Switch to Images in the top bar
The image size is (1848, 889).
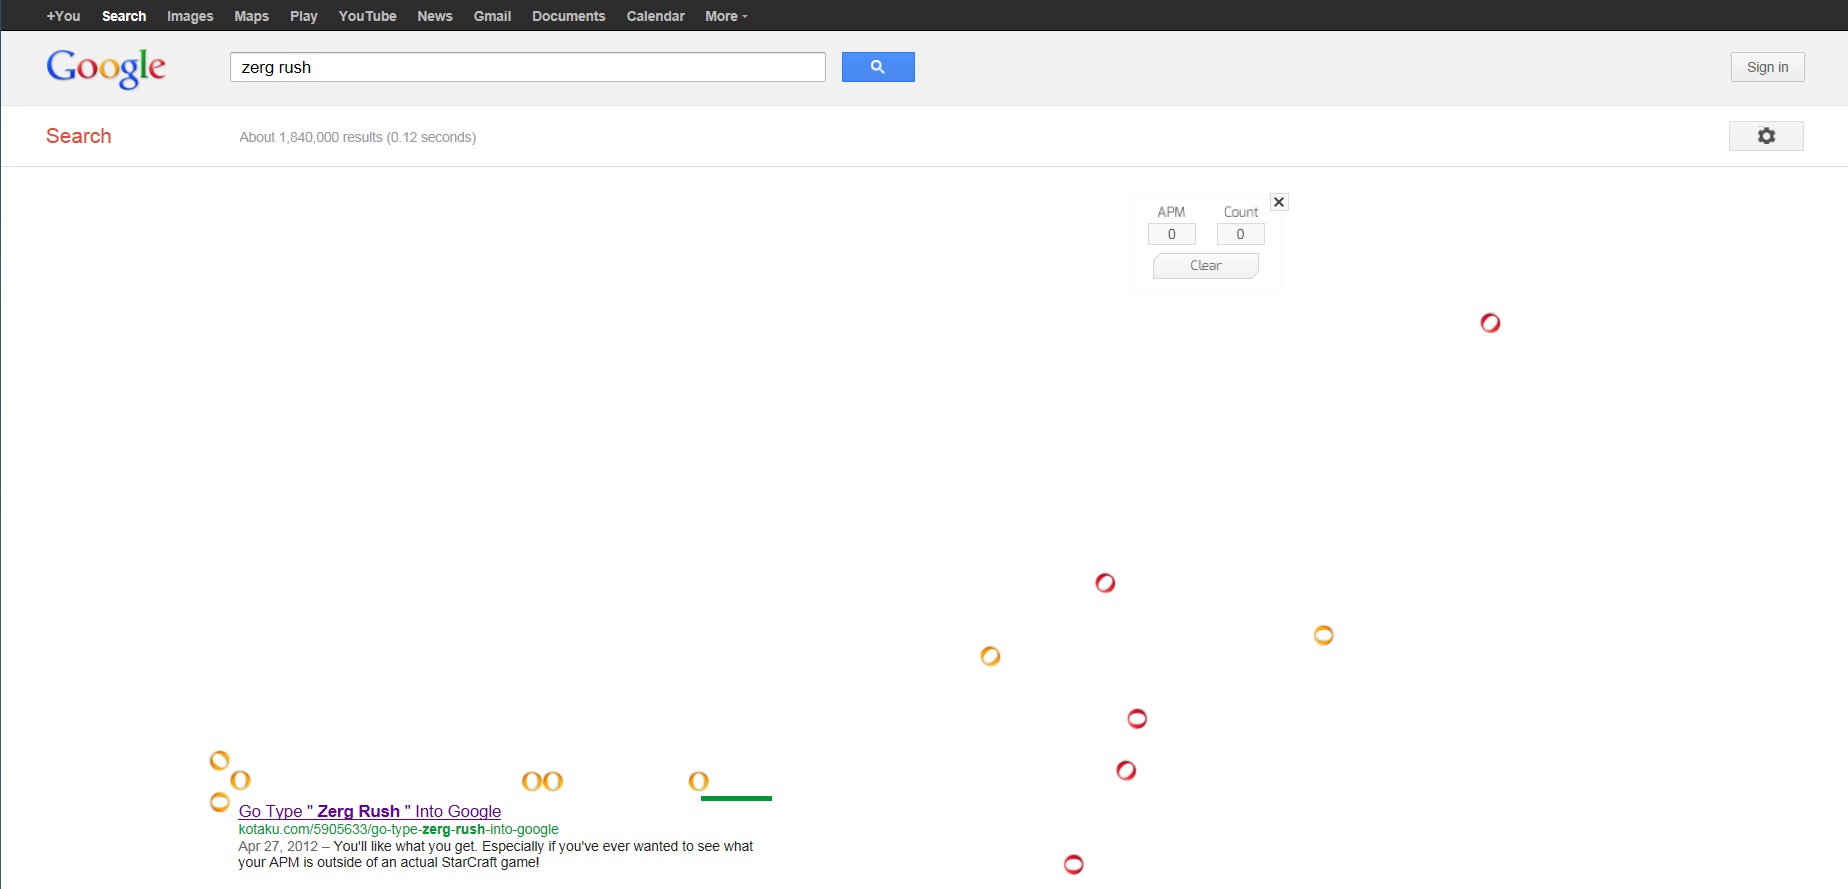pyautogui.click(x=190, y=16)
